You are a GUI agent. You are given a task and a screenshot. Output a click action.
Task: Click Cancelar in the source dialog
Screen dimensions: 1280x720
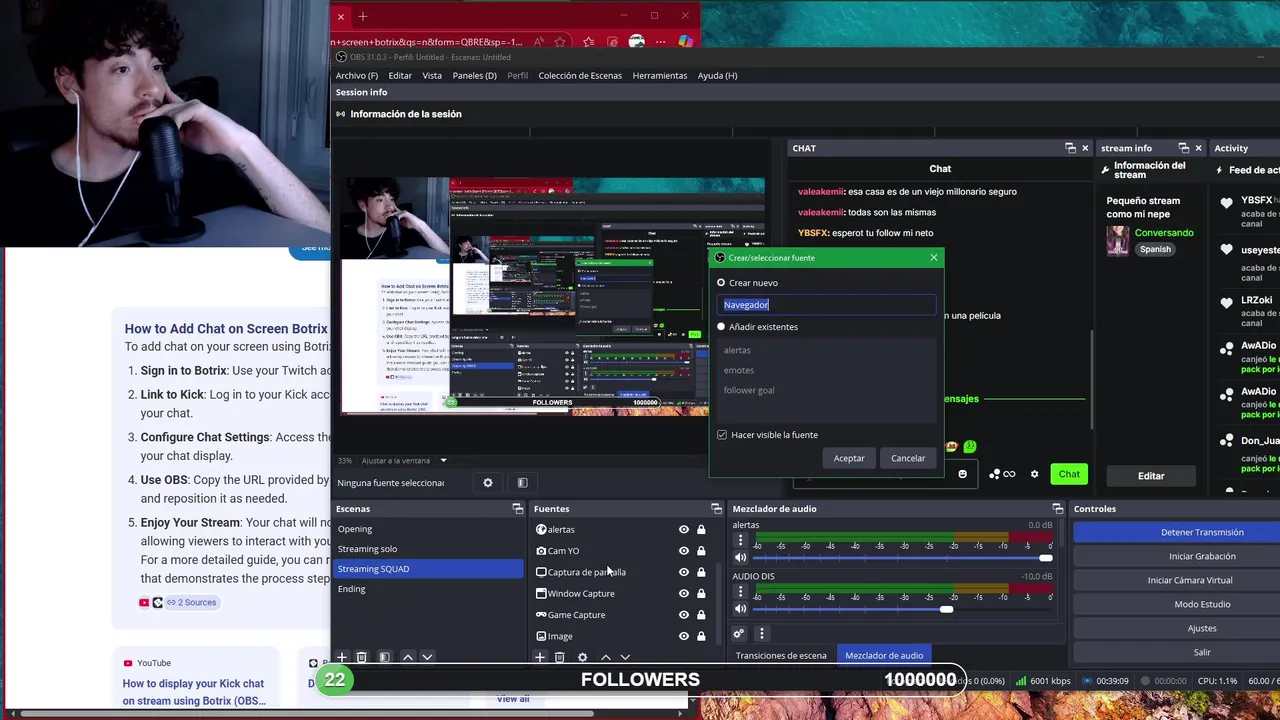coord(908,458)
